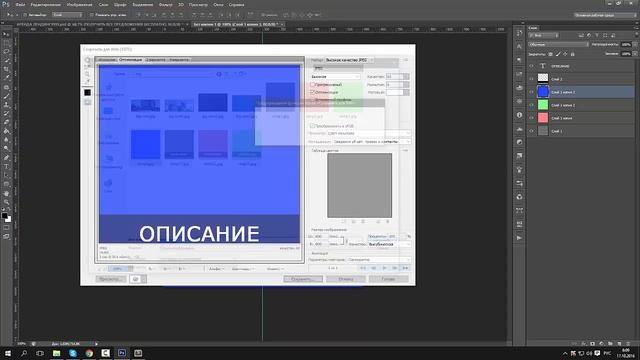Click the Готово button
Image resolution: width=640 pixels, height=360 pixels.
(388, 279)
